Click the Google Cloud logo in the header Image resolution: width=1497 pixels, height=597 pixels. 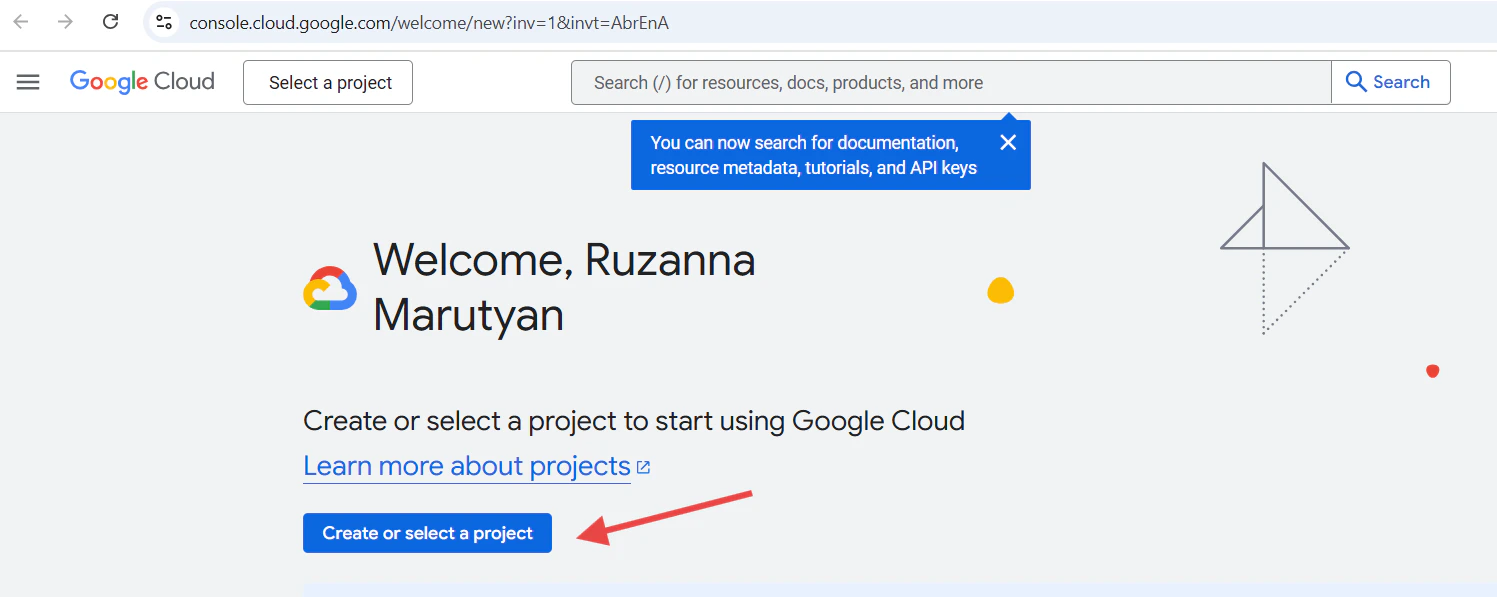141,82
